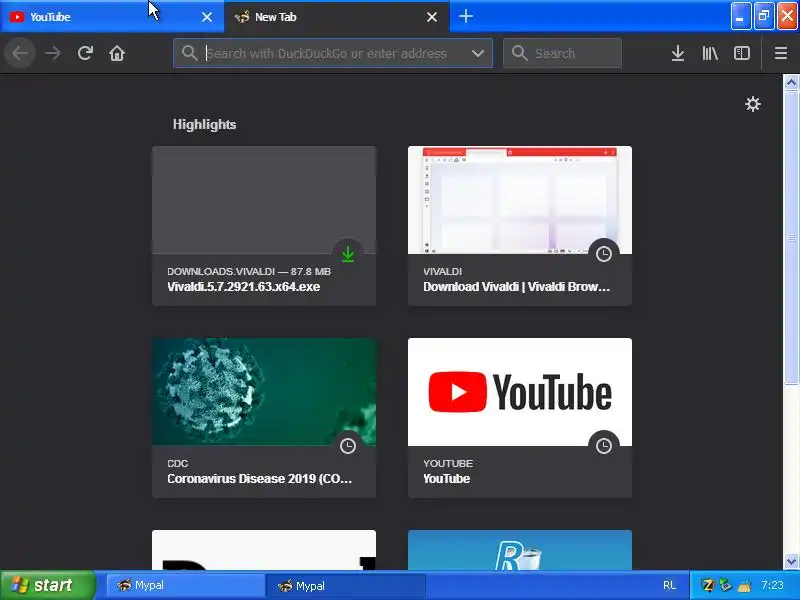Select the New Tab tab
The image size is (800, 600).
pos(337,17)
